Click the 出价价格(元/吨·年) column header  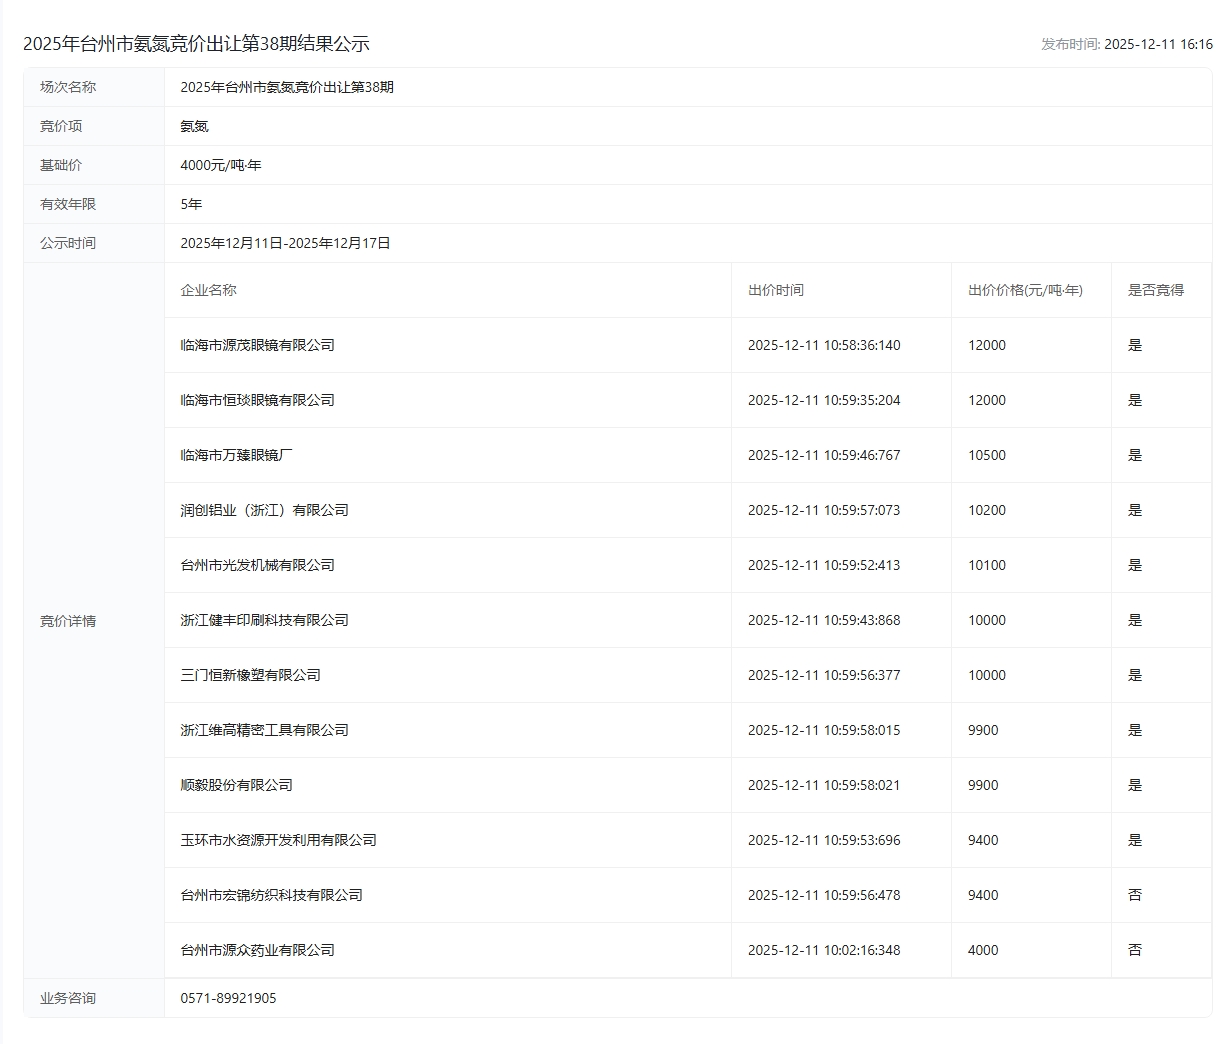[1024, 290]
